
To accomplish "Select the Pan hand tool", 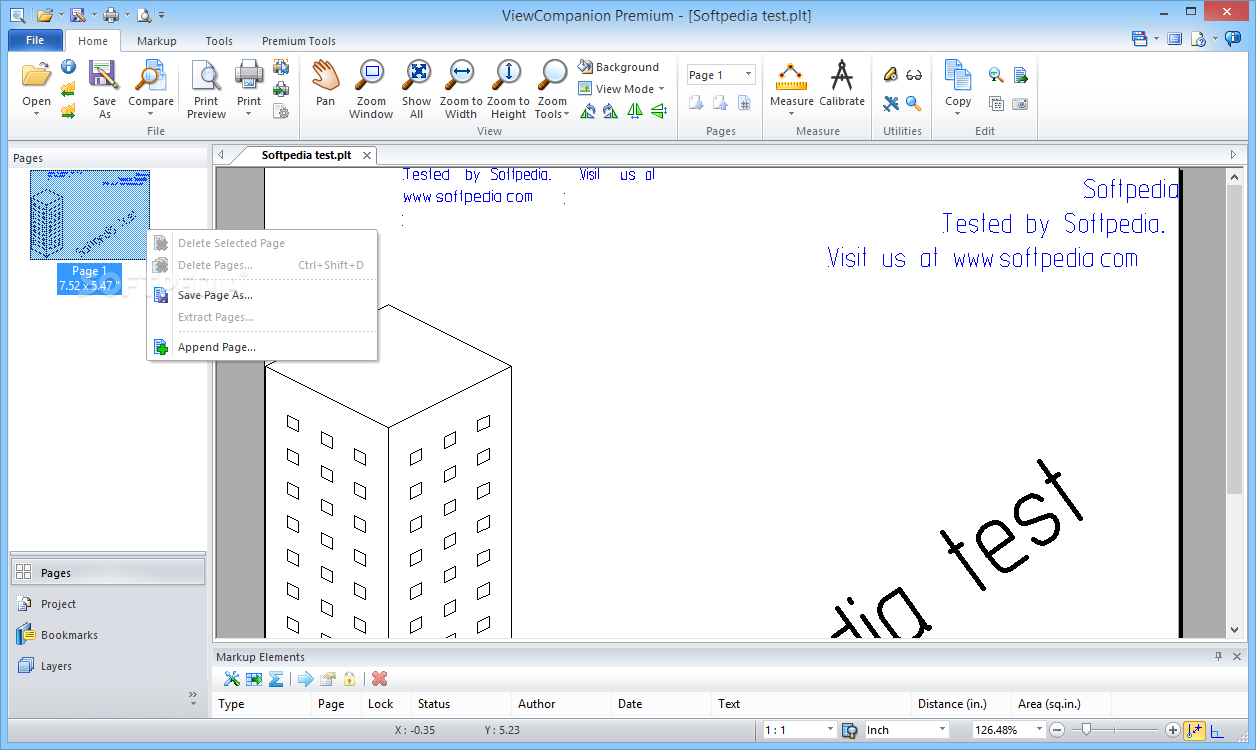I will tap(325, 84).
